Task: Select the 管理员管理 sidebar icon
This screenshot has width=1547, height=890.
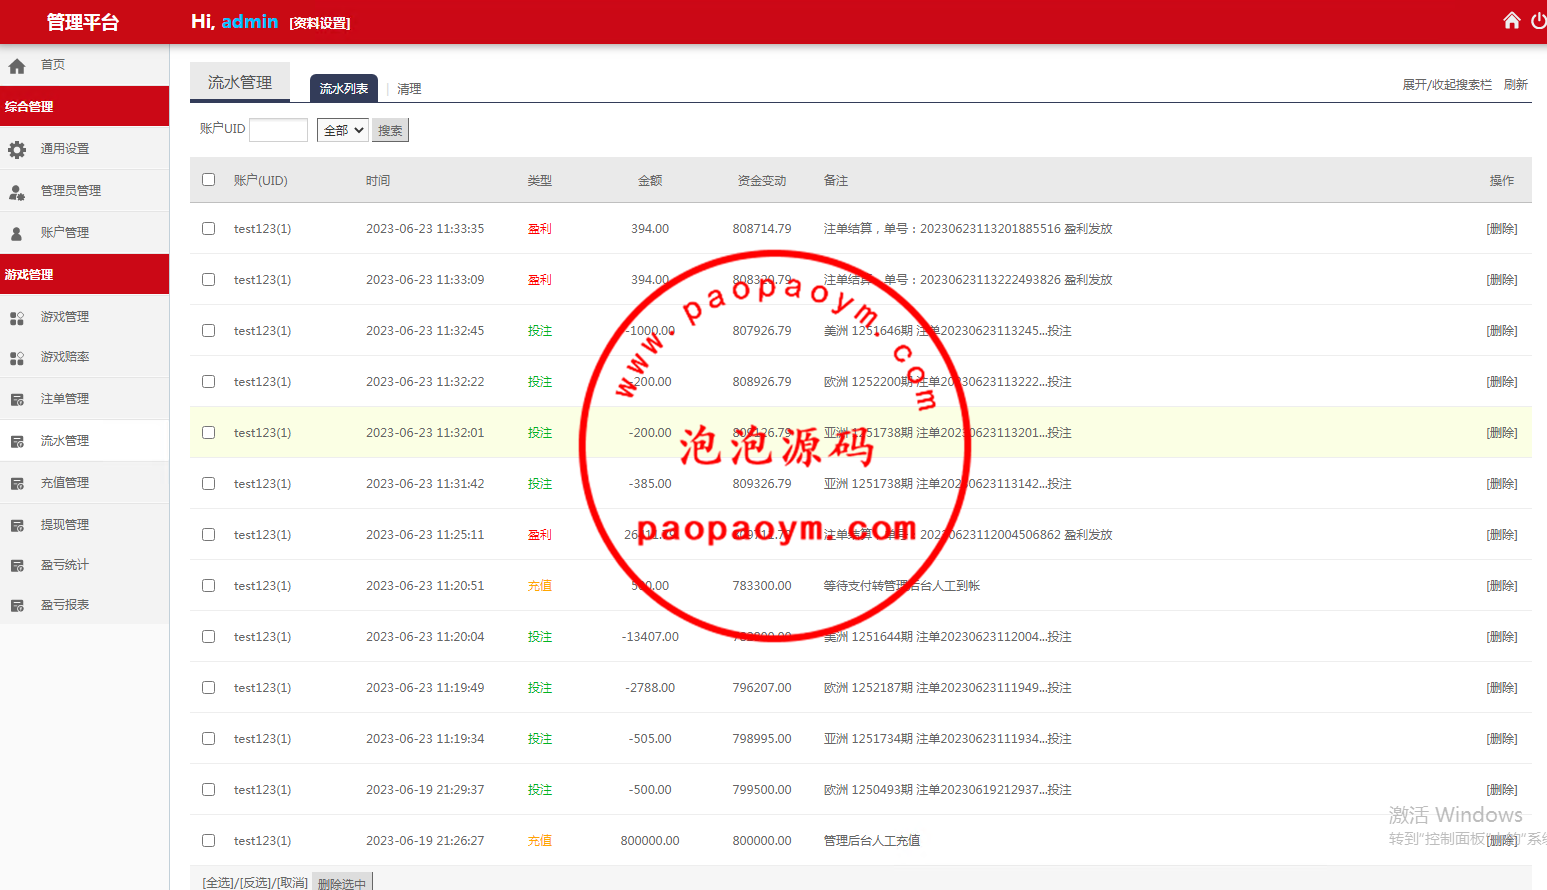Action: click(x=17, y=192)
